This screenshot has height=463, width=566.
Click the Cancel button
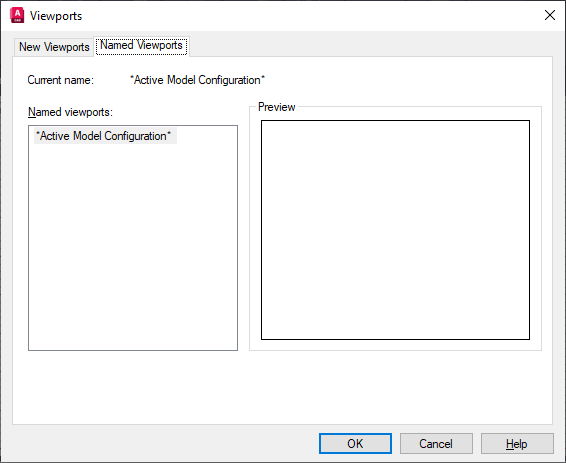[436, 444]
